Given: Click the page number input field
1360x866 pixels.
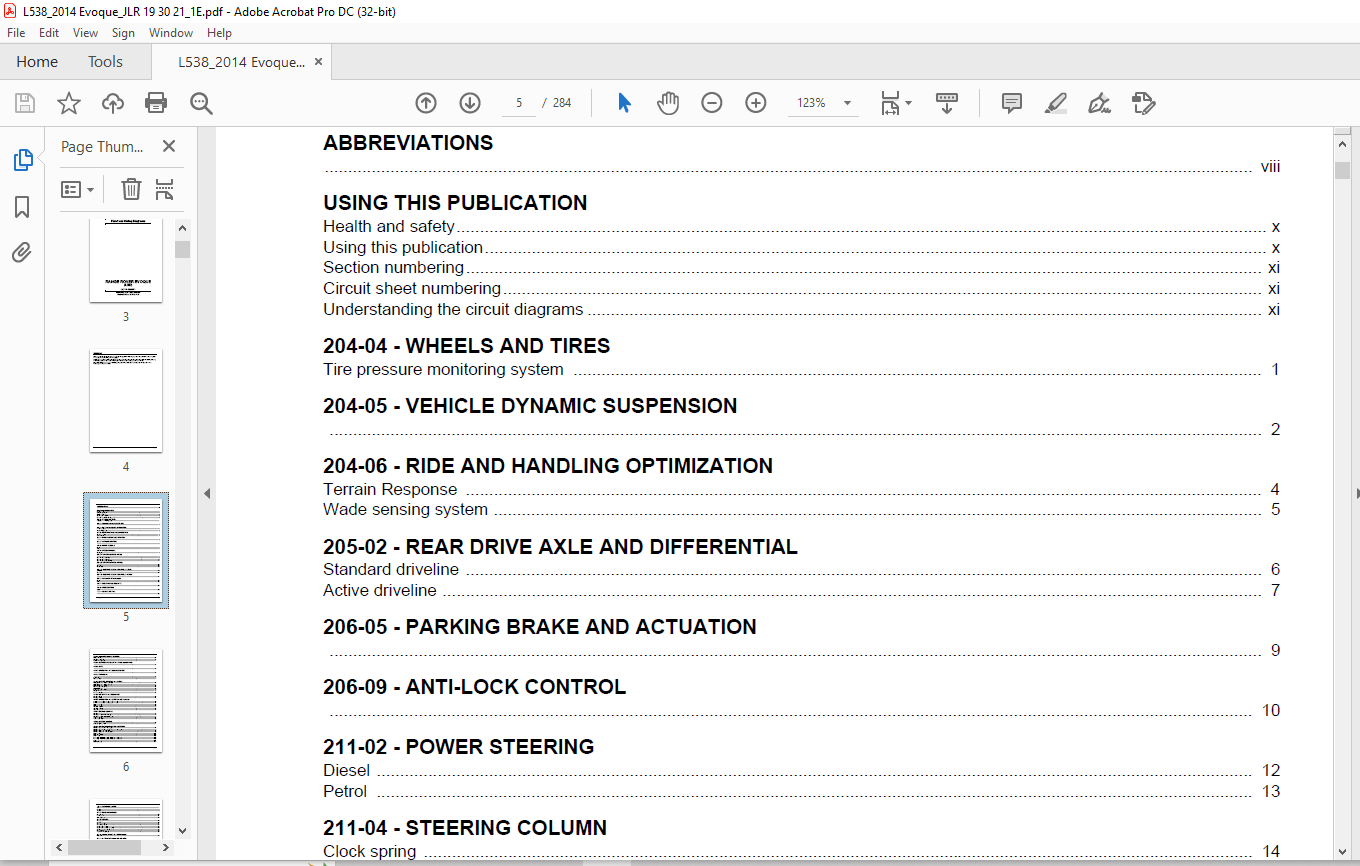Looking at the screenshot, I should [x=519, y=103].
